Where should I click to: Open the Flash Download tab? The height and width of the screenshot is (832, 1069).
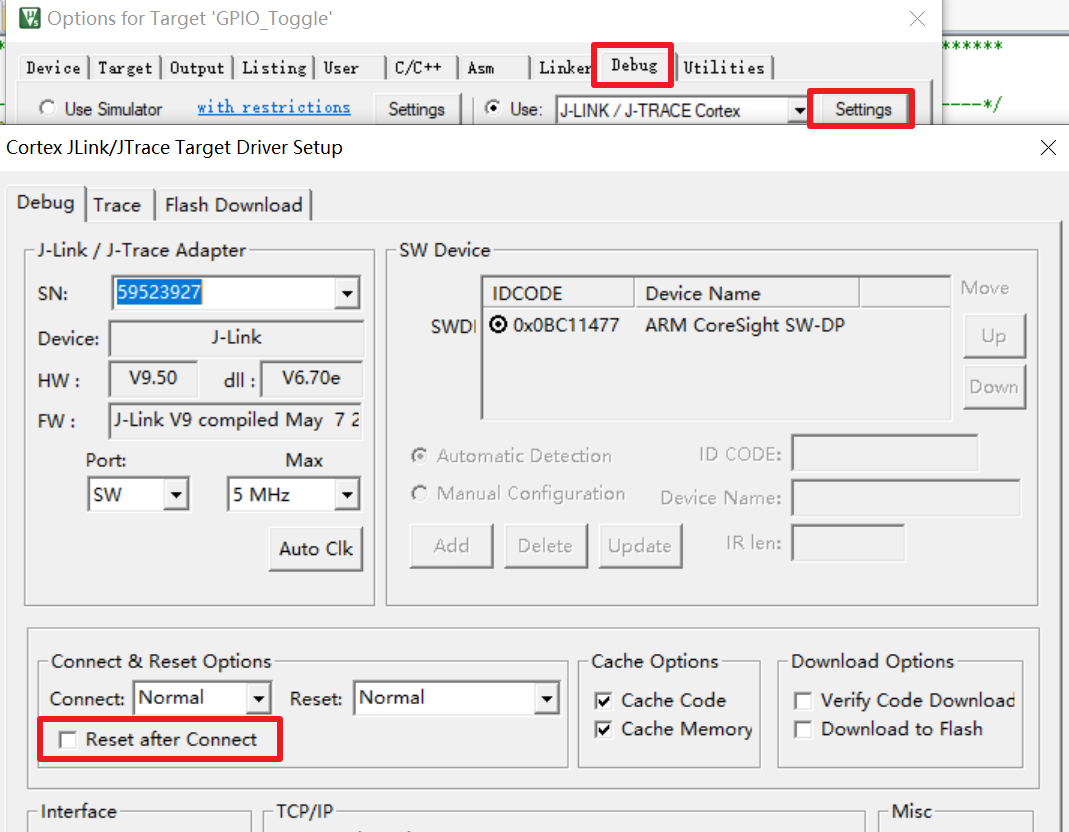(x=233, y=205)
